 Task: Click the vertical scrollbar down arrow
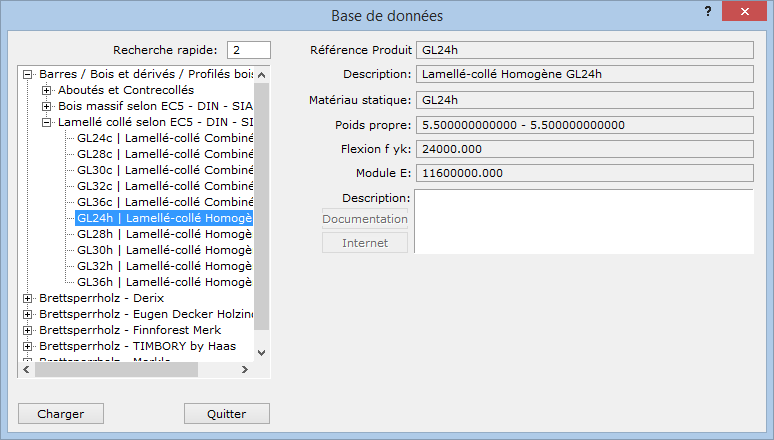tap(262, 352)
